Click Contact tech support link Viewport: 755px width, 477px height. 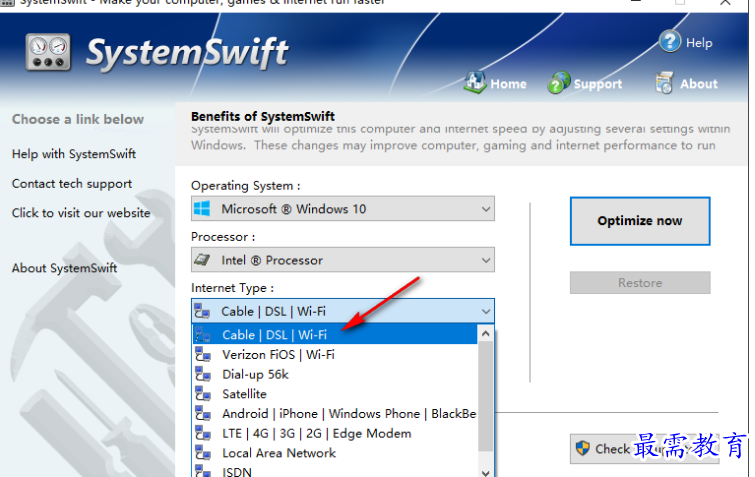[72, 184]
